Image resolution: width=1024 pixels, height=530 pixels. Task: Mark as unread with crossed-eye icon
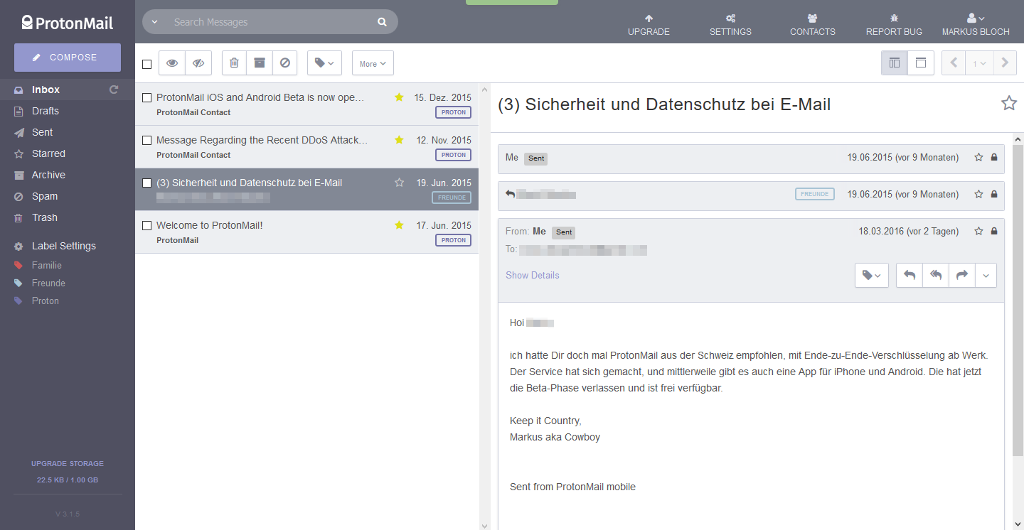[199, 63]
